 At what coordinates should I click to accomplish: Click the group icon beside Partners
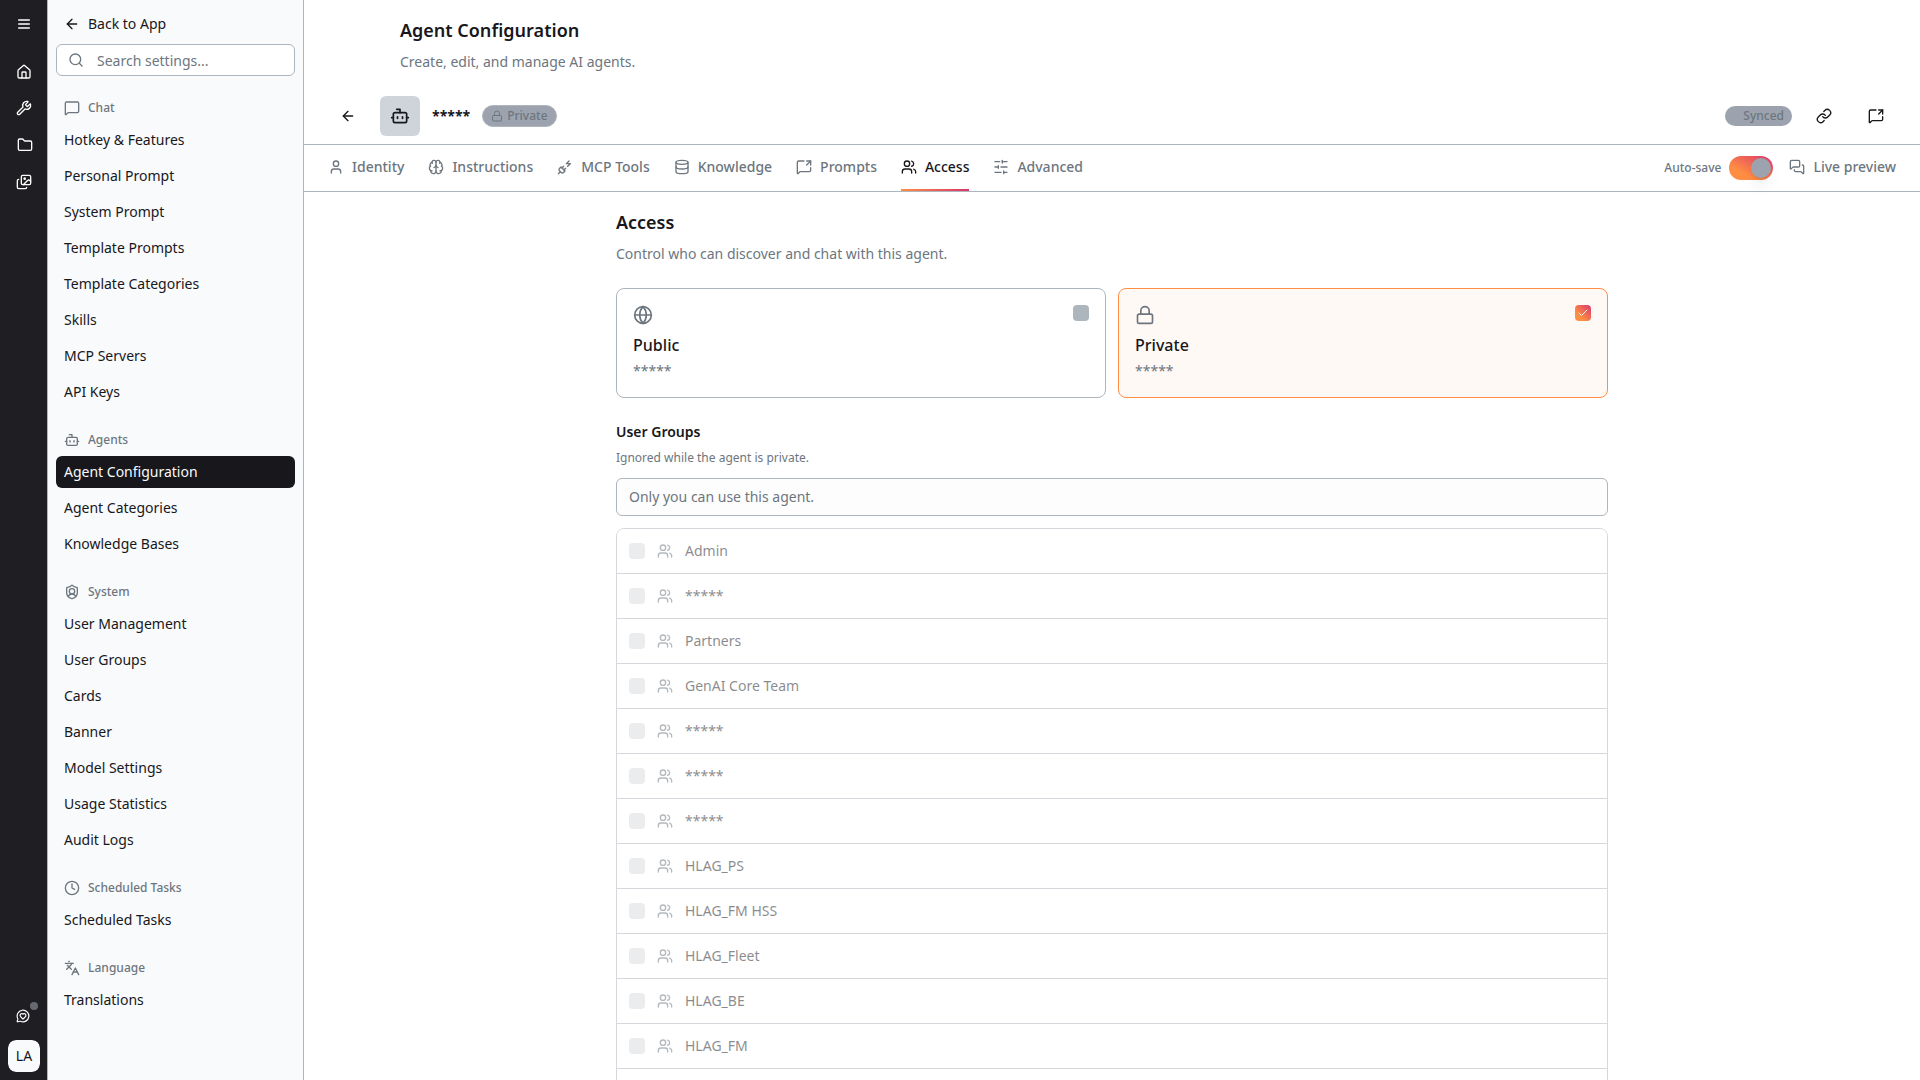(665, 641)
